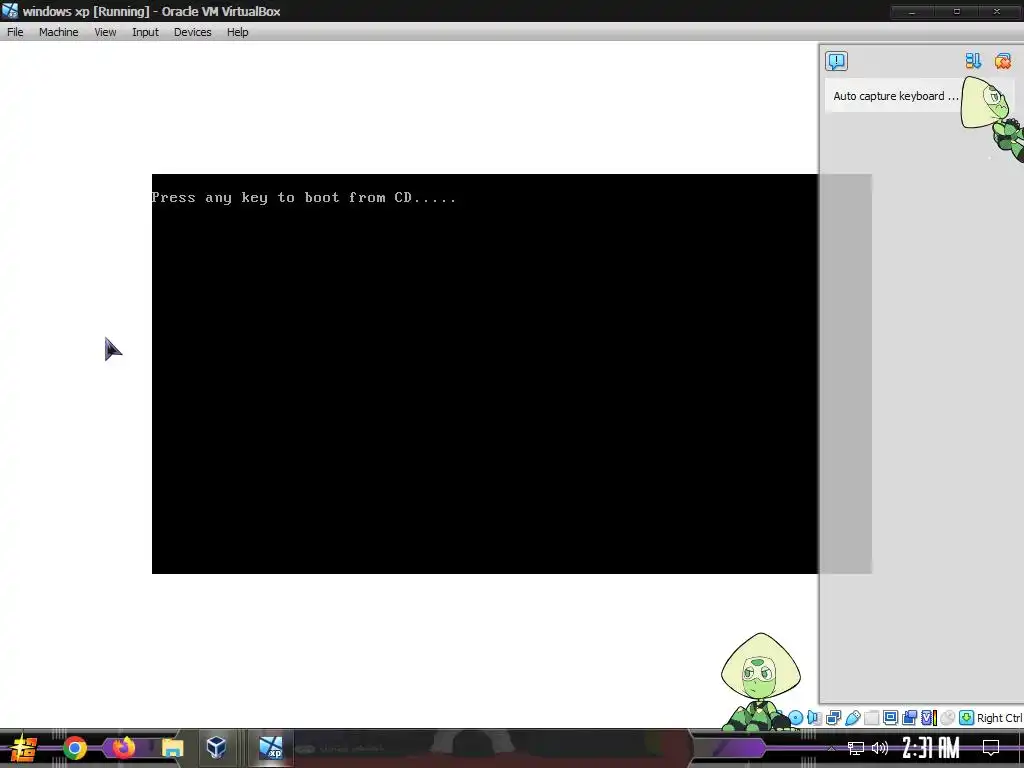Screen dimensions: 1024x768
Task: Click the CPU virtualization V status icon
Action: coord(929,718)
